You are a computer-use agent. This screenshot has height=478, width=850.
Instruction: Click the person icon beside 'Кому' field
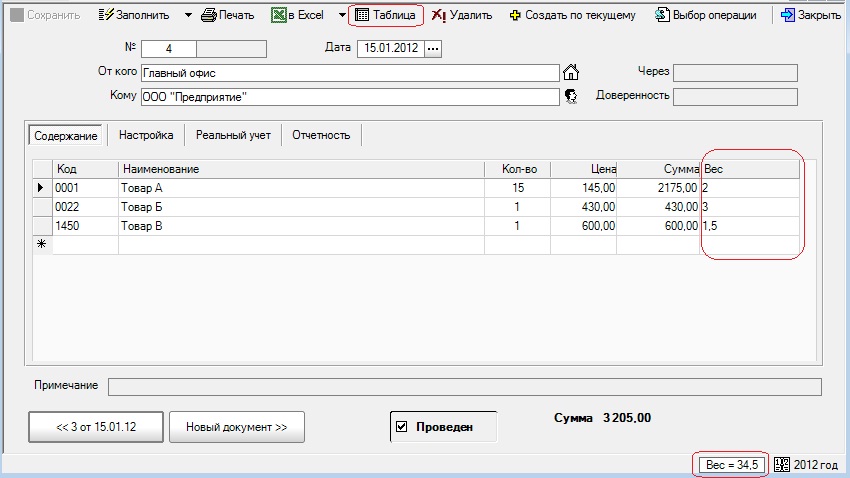[572, 96]
